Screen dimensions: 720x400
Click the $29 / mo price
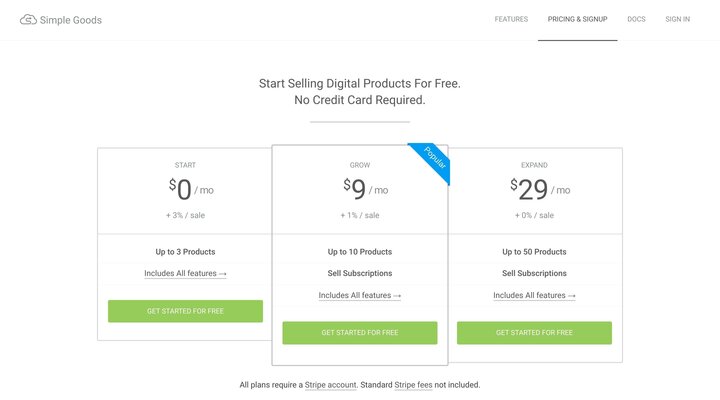(534, 189)
